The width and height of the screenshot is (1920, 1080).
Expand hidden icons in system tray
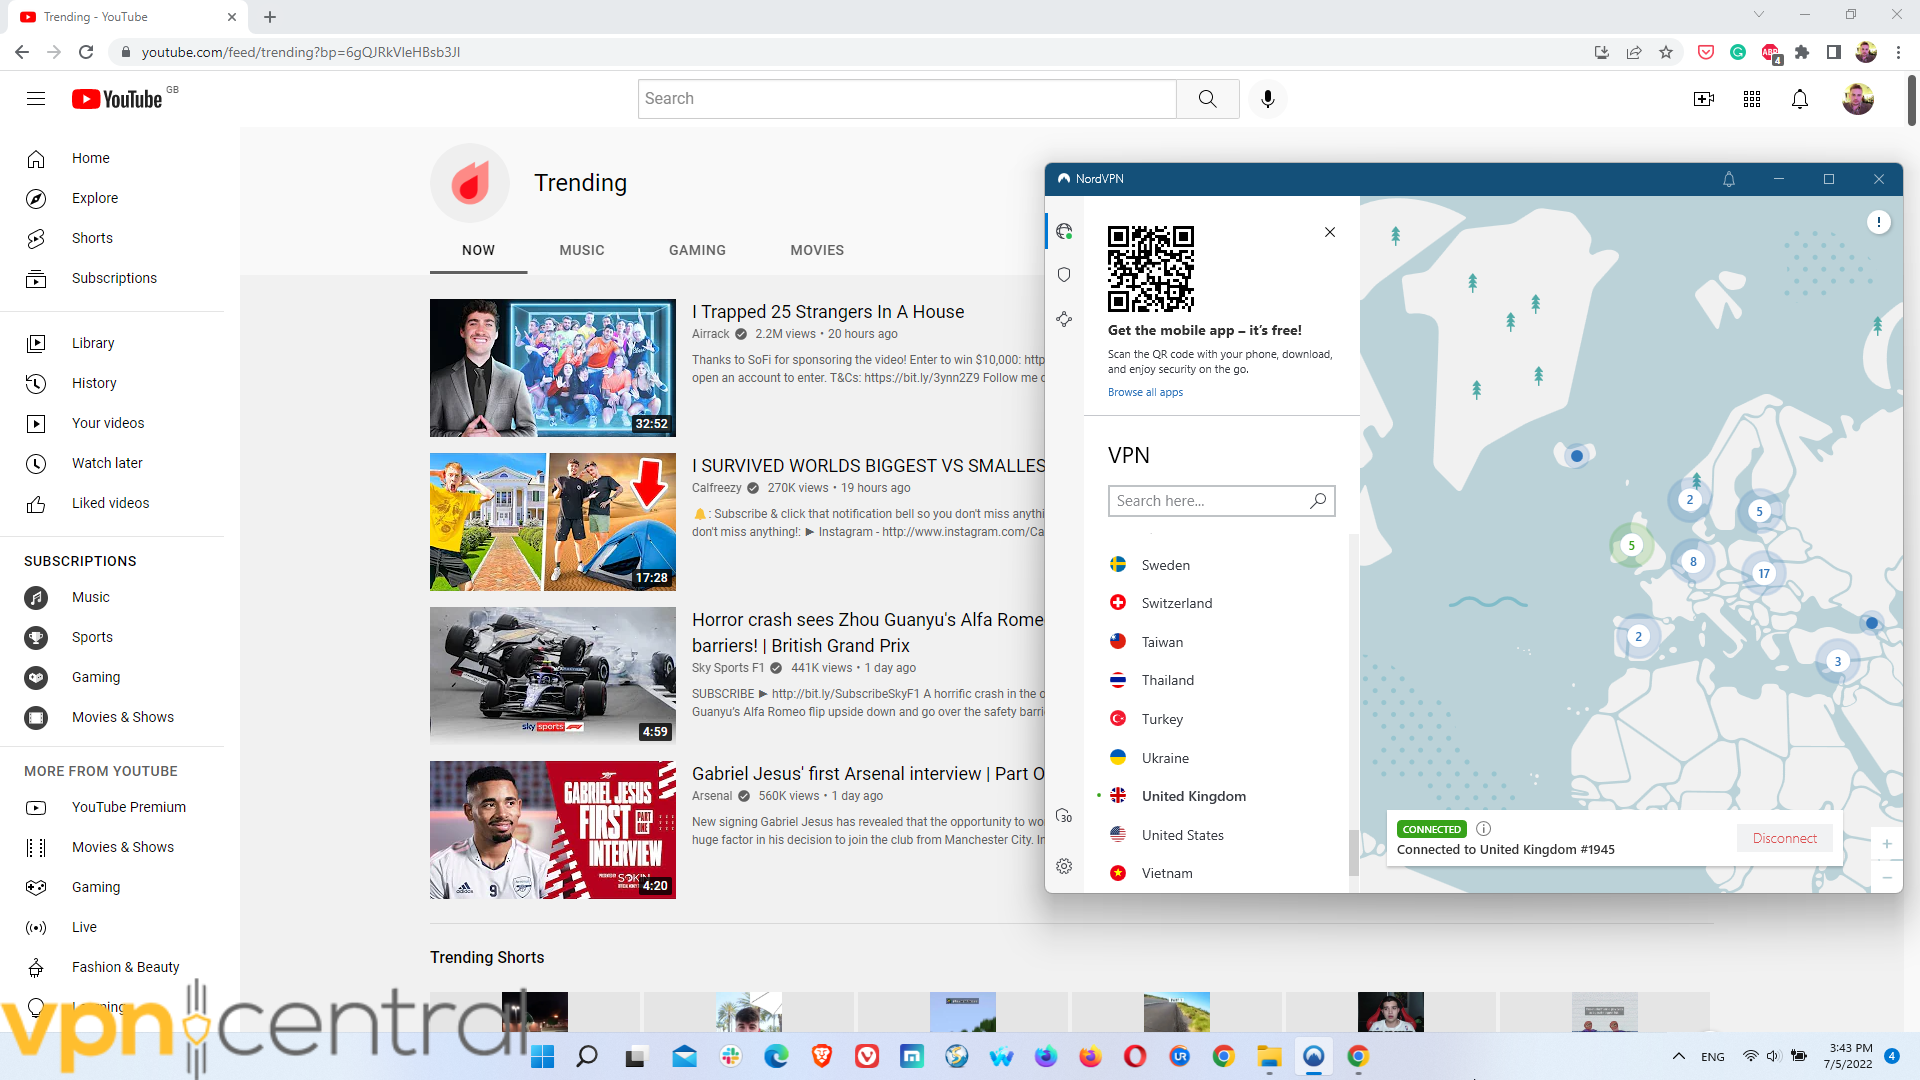click(x=1678, y=1056)
